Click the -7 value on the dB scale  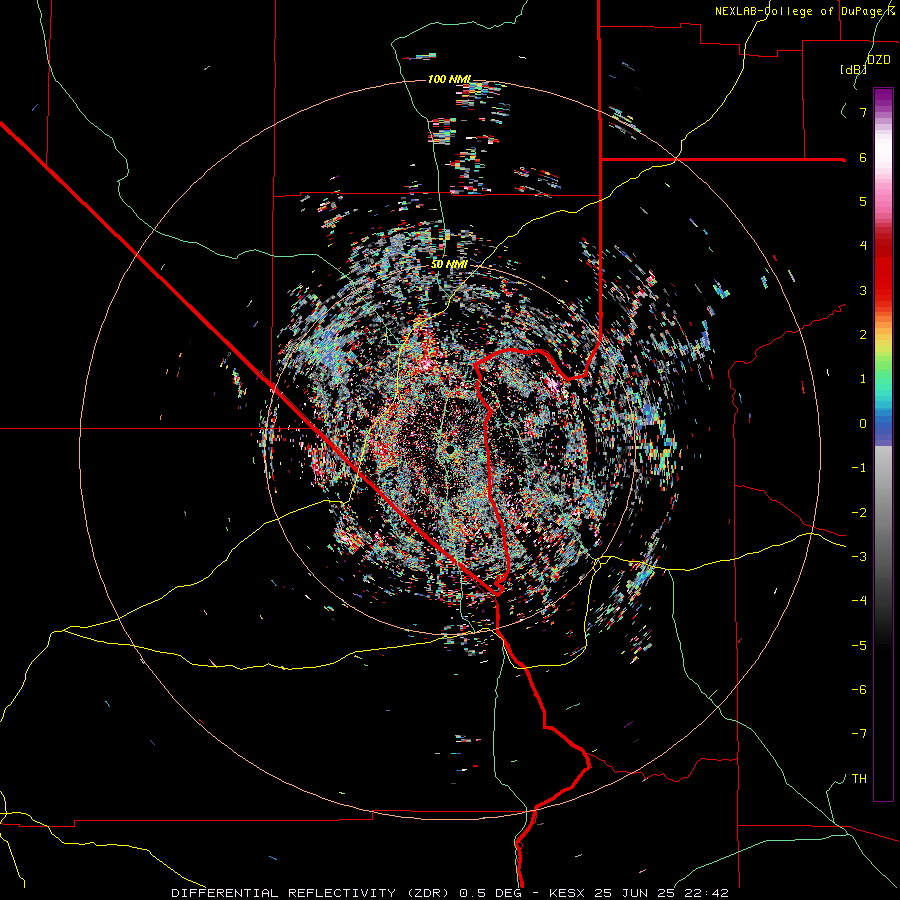[x=859, y=734]
